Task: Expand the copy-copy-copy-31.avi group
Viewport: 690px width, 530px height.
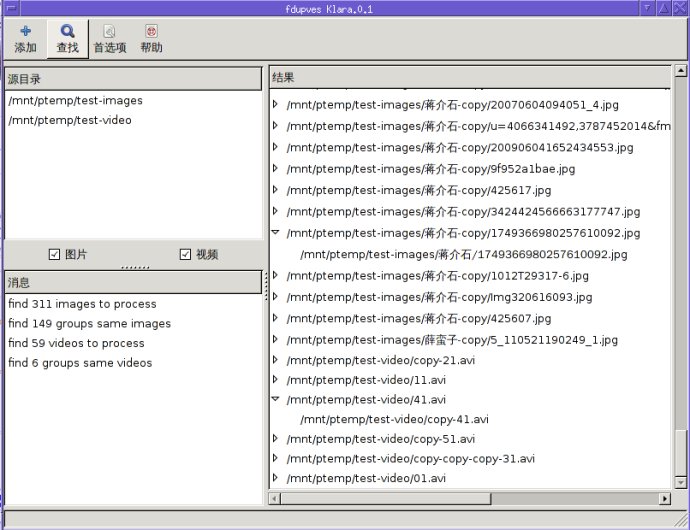Action: 276,458
